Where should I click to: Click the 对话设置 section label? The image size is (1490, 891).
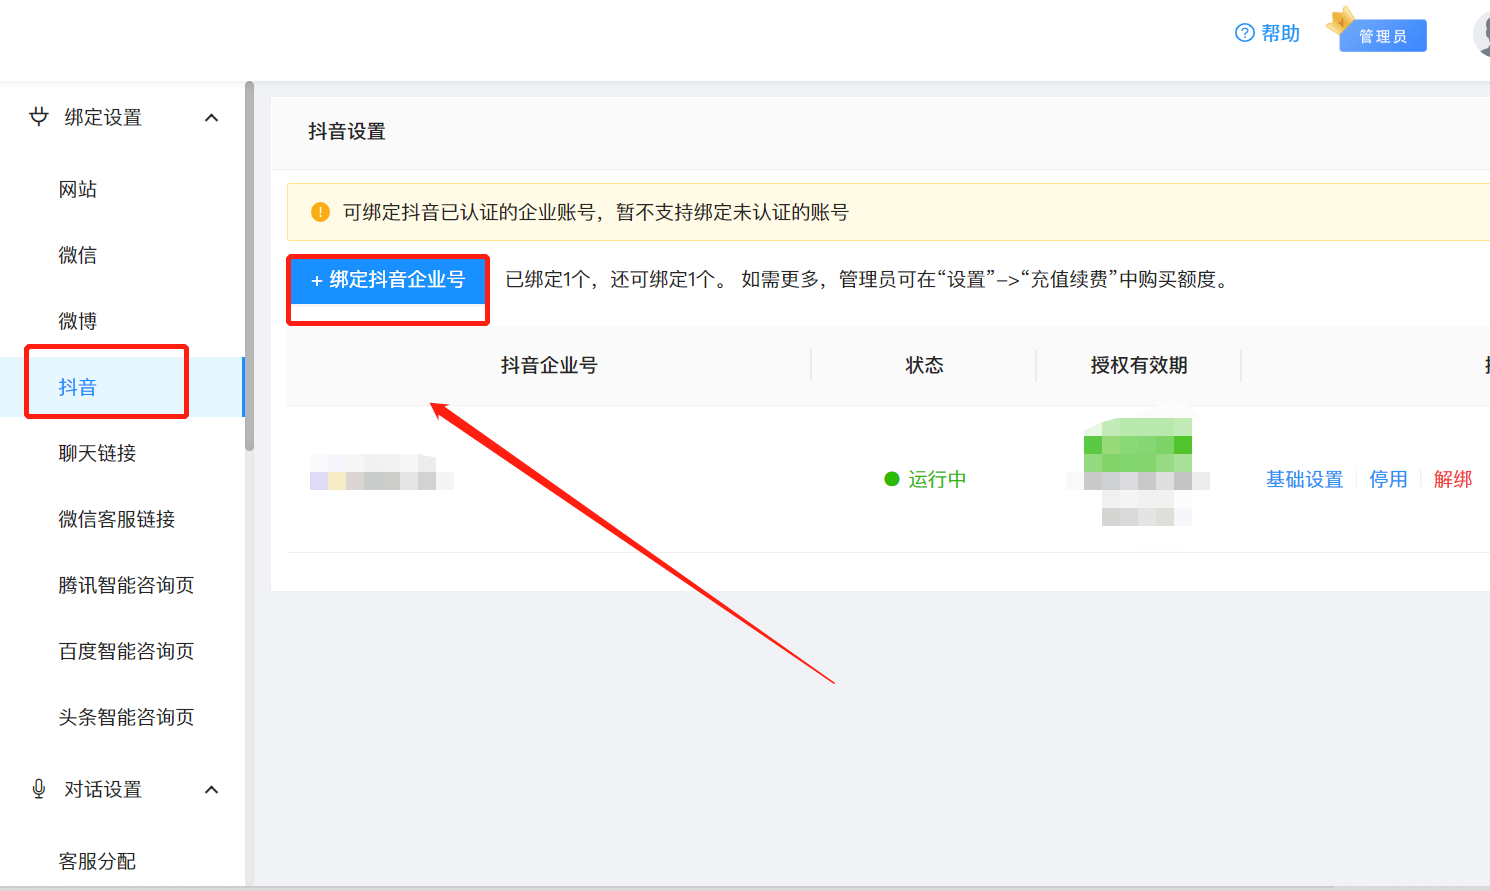click(103, 789)
